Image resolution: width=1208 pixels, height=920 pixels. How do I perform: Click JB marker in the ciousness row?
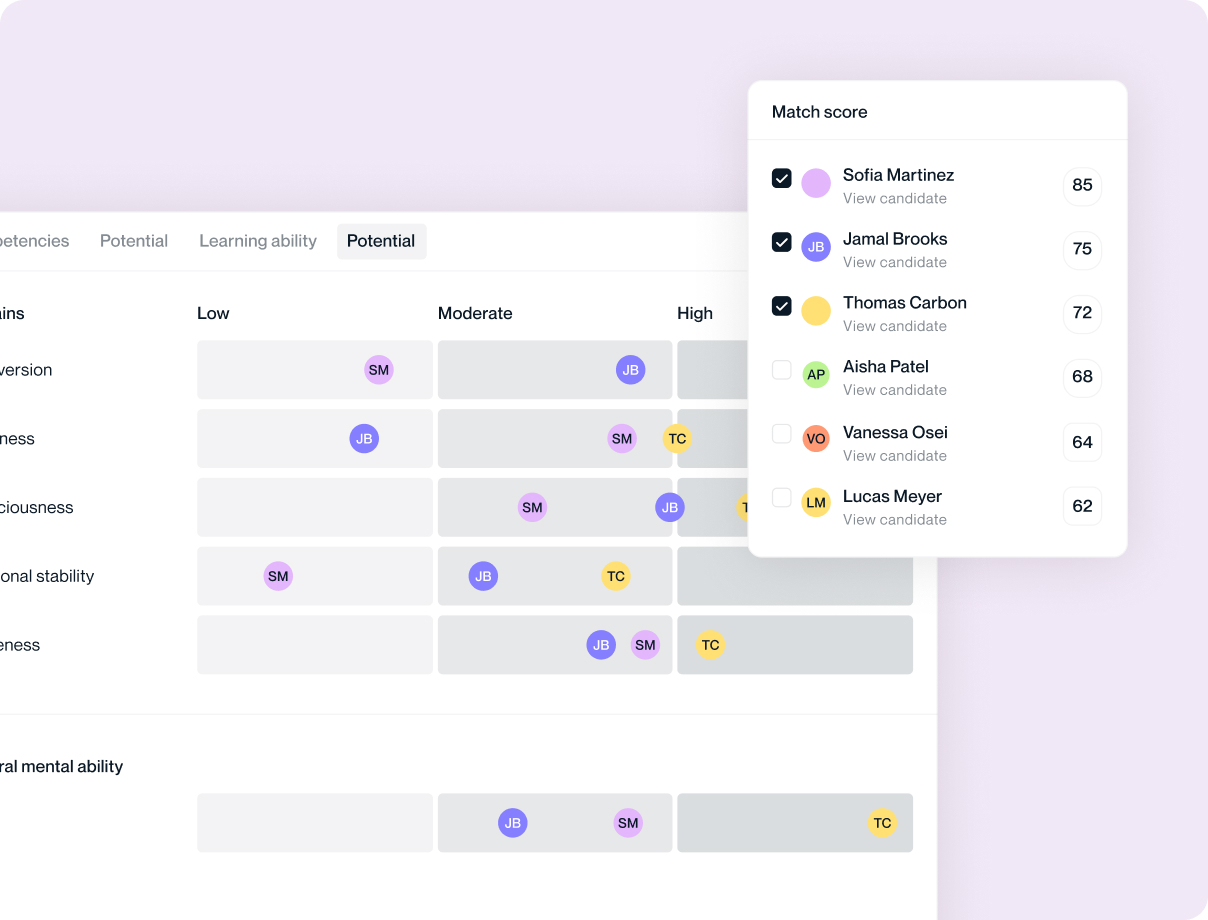coord(670,507)
